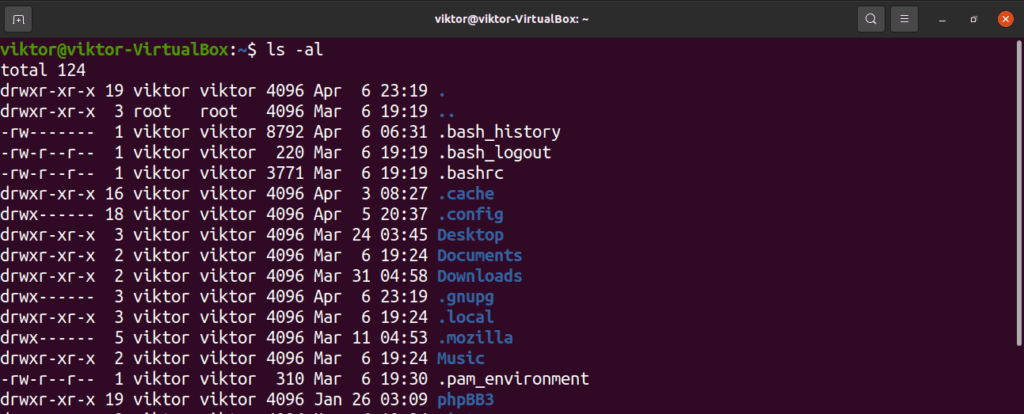Click the window title viktor@viktor-VirtualBox

click(x=512, y=19)
